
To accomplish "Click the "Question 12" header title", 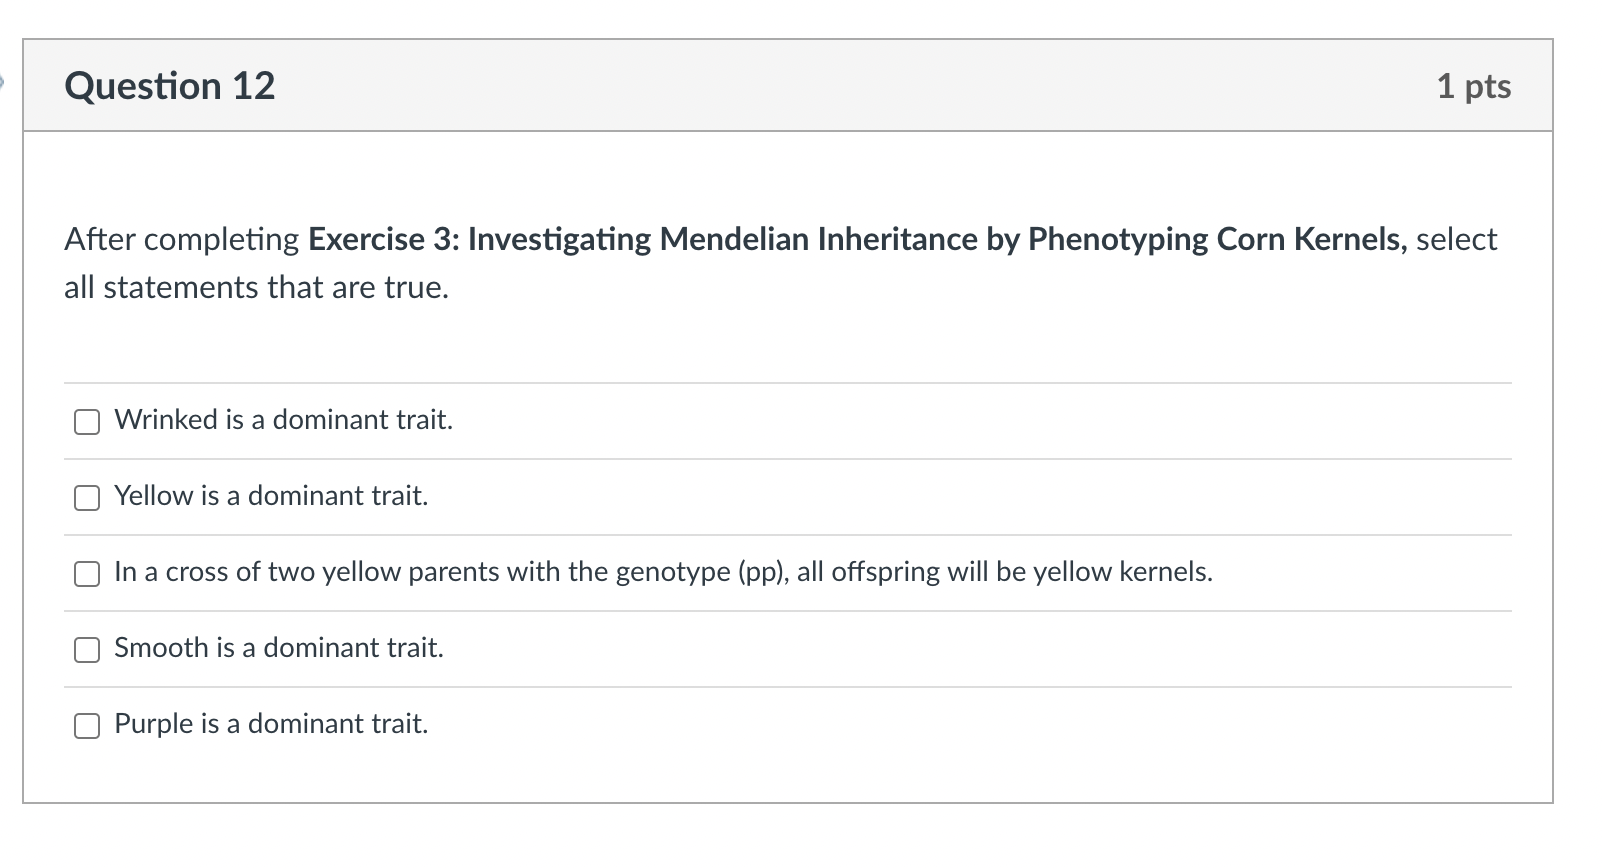I will click(170, 86).
